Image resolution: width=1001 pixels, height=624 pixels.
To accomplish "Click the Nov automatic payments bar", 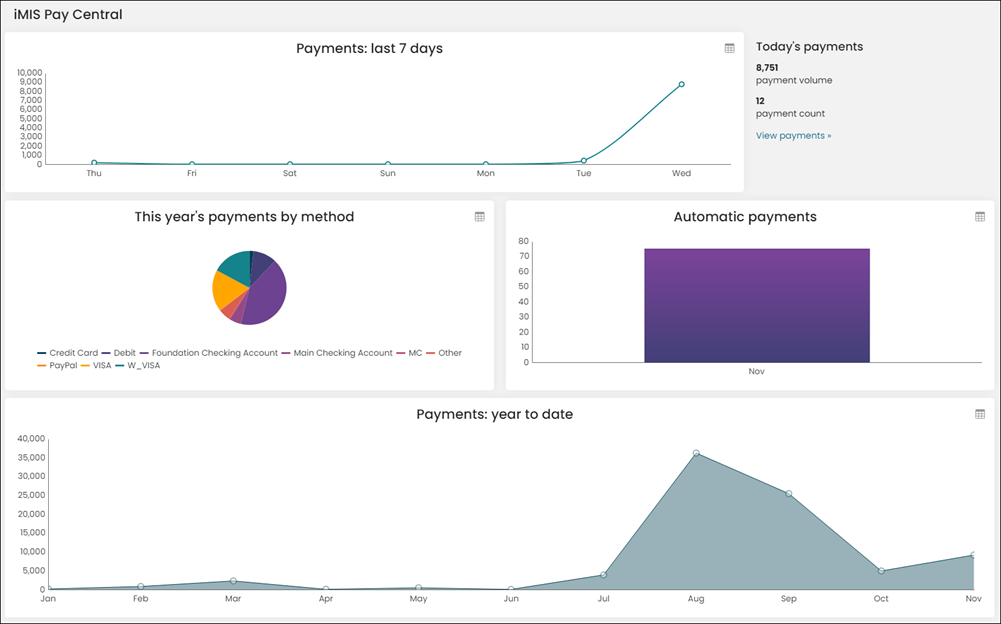I will coord(756,305).
